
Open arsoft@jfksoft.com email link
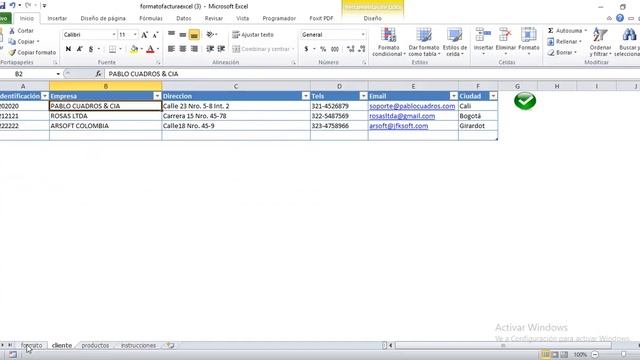point(398,126)
